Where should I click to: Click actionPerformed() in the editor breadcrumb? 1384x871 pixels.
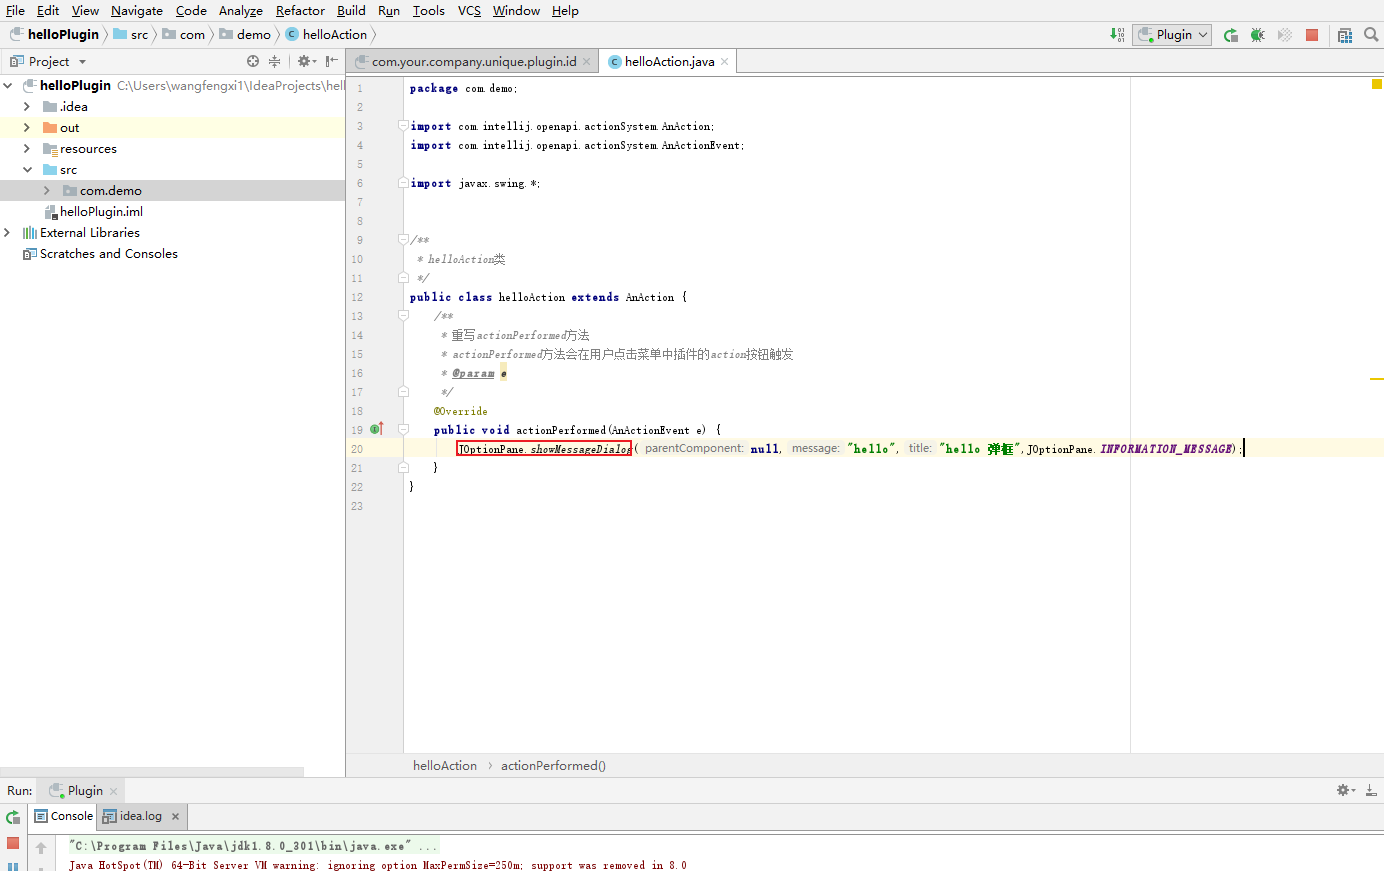(x=553, y=765)
